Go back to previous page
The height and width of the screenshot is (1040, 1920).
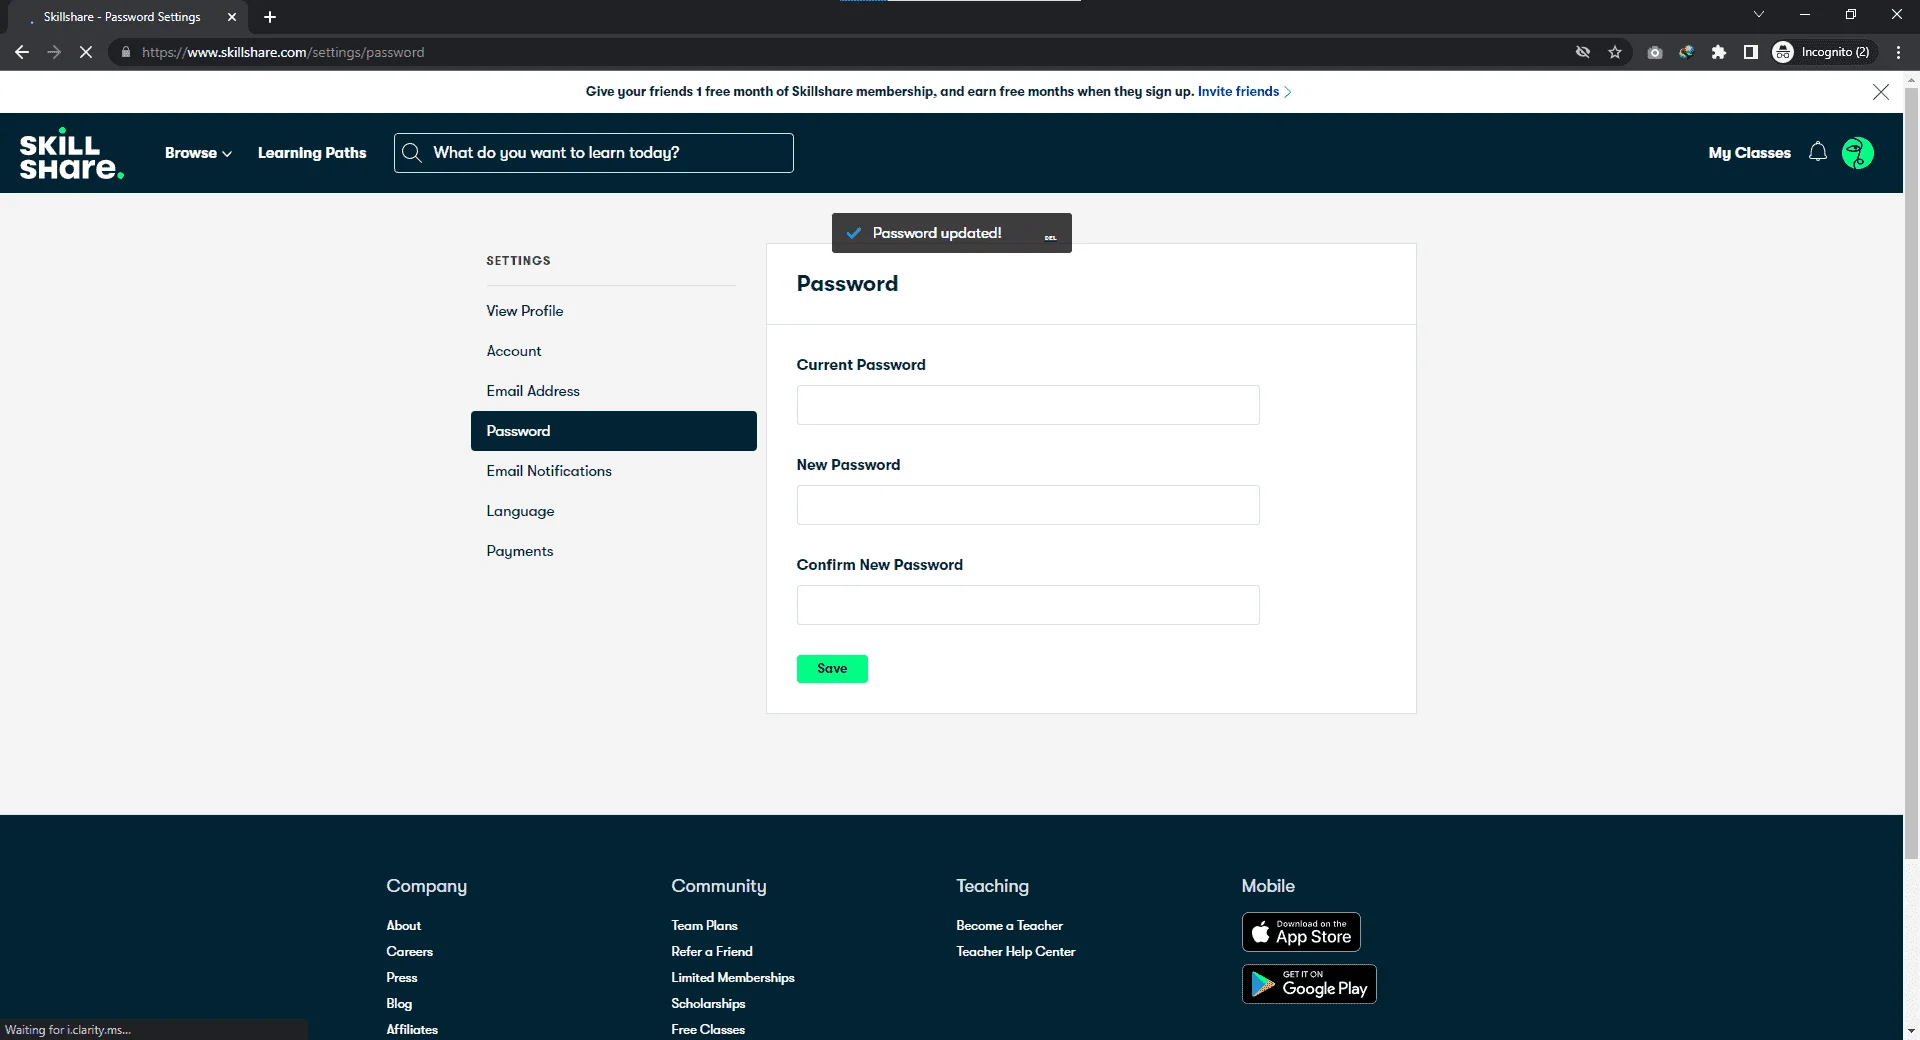pyautogui.click(x=22, y=52)
